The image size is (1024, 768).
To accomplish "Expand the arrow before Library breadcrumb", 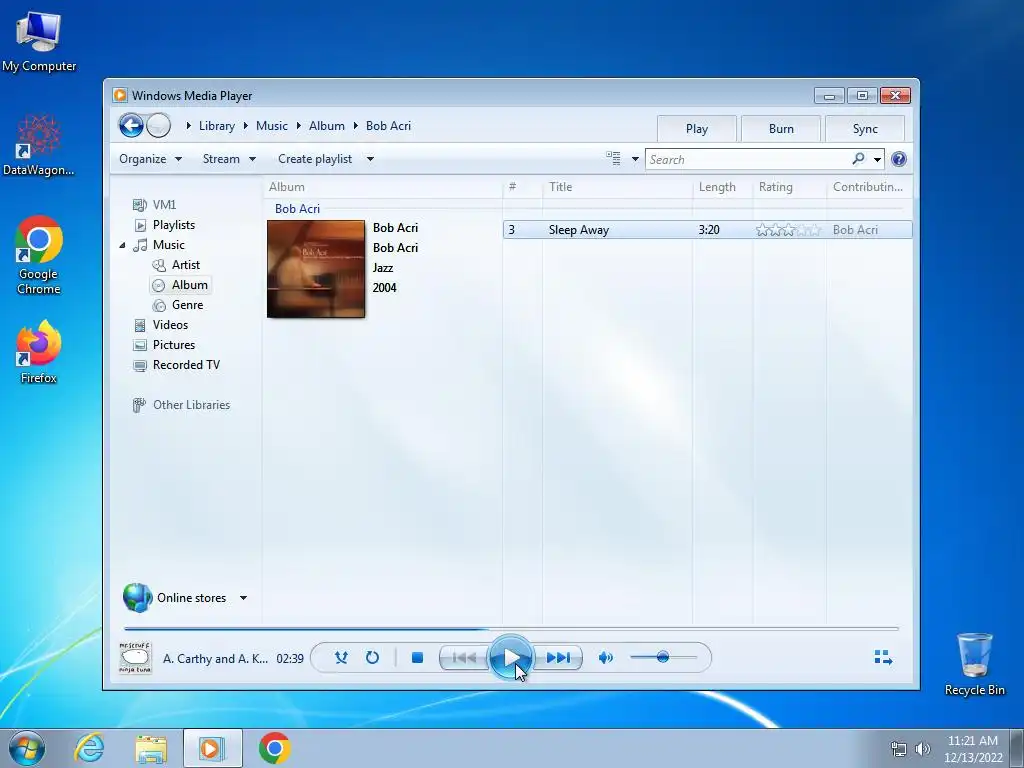I will click(188, 126).
